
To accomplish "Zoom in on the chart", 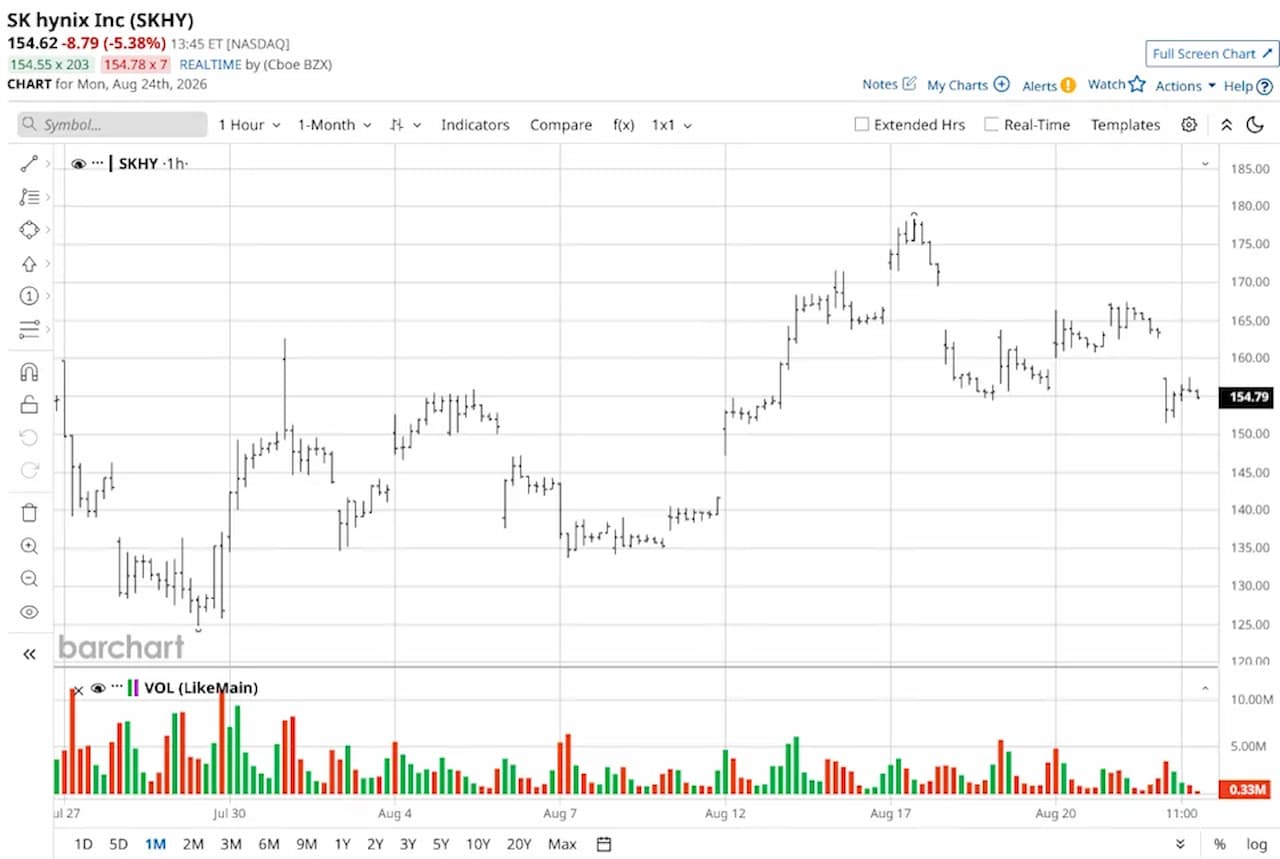I will point(29,546).
